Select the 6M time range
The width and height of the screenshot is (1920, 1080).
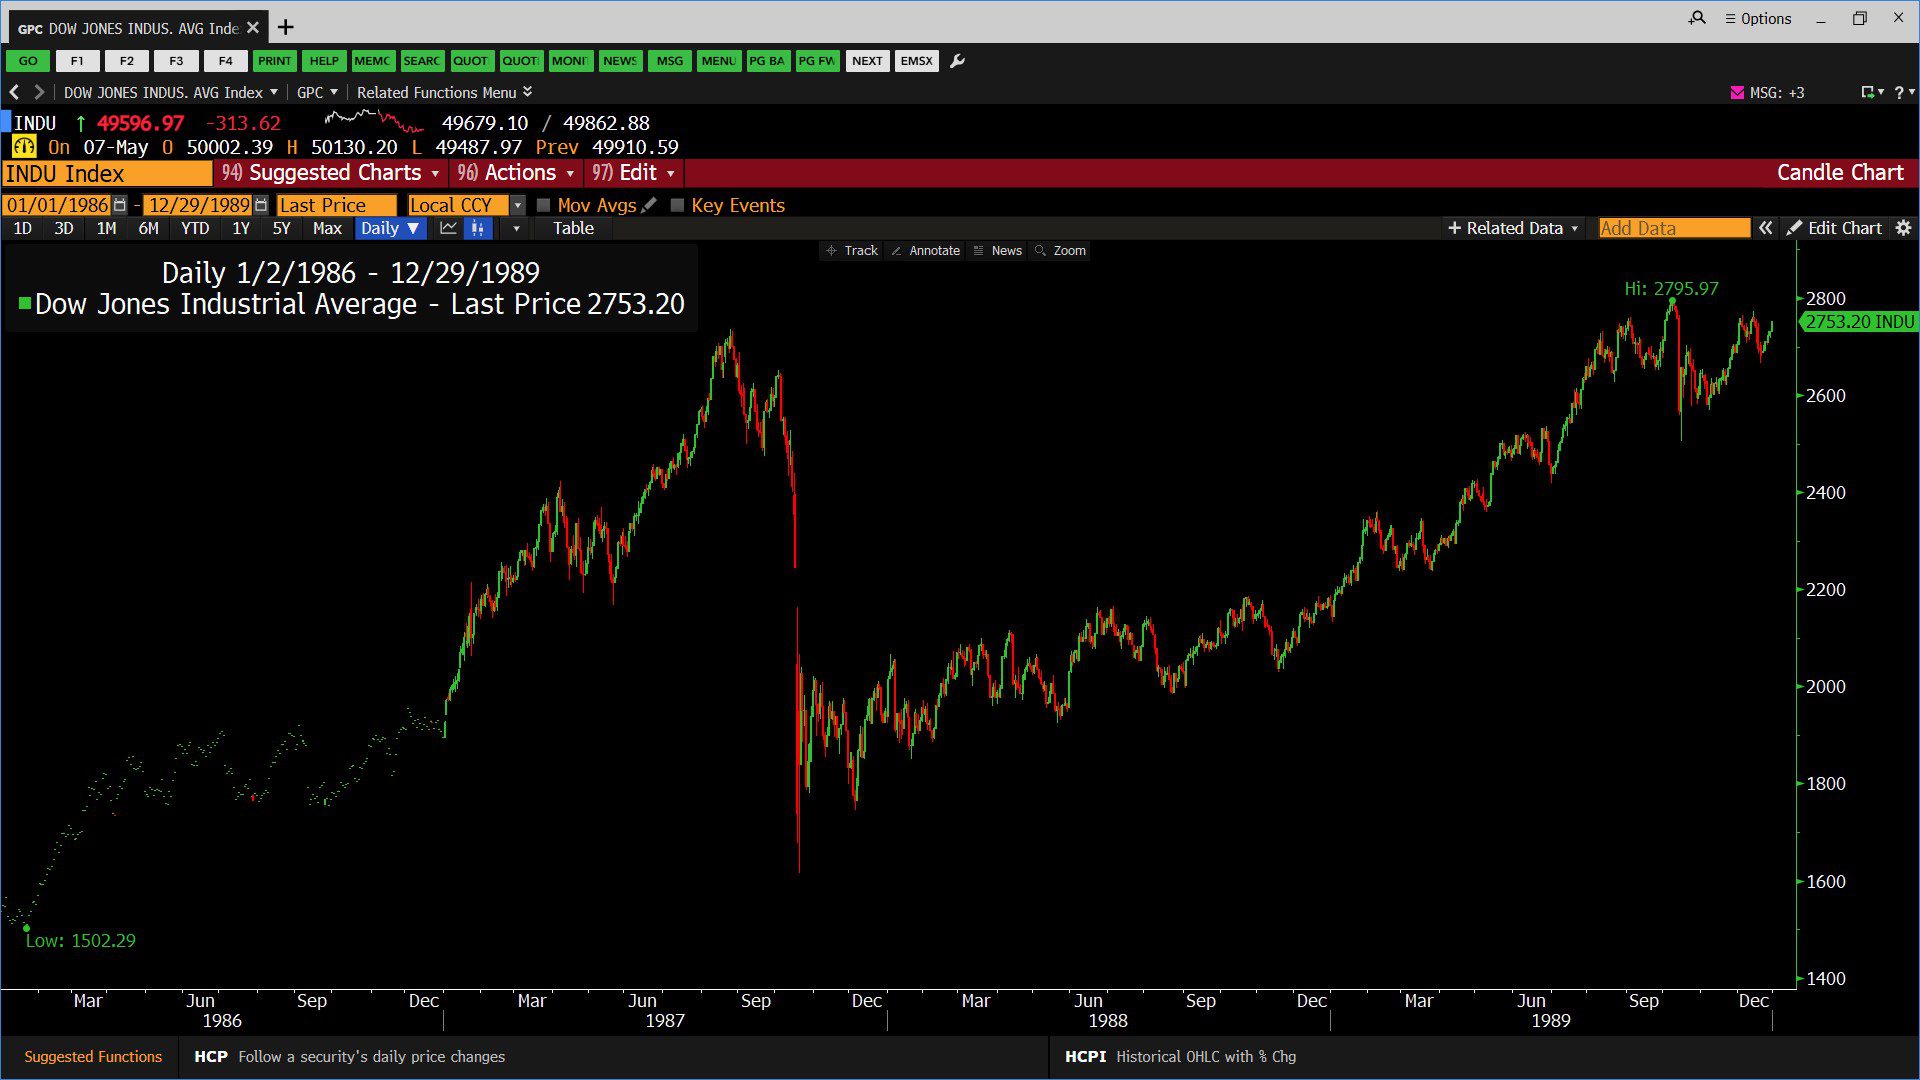click(149, 228)
